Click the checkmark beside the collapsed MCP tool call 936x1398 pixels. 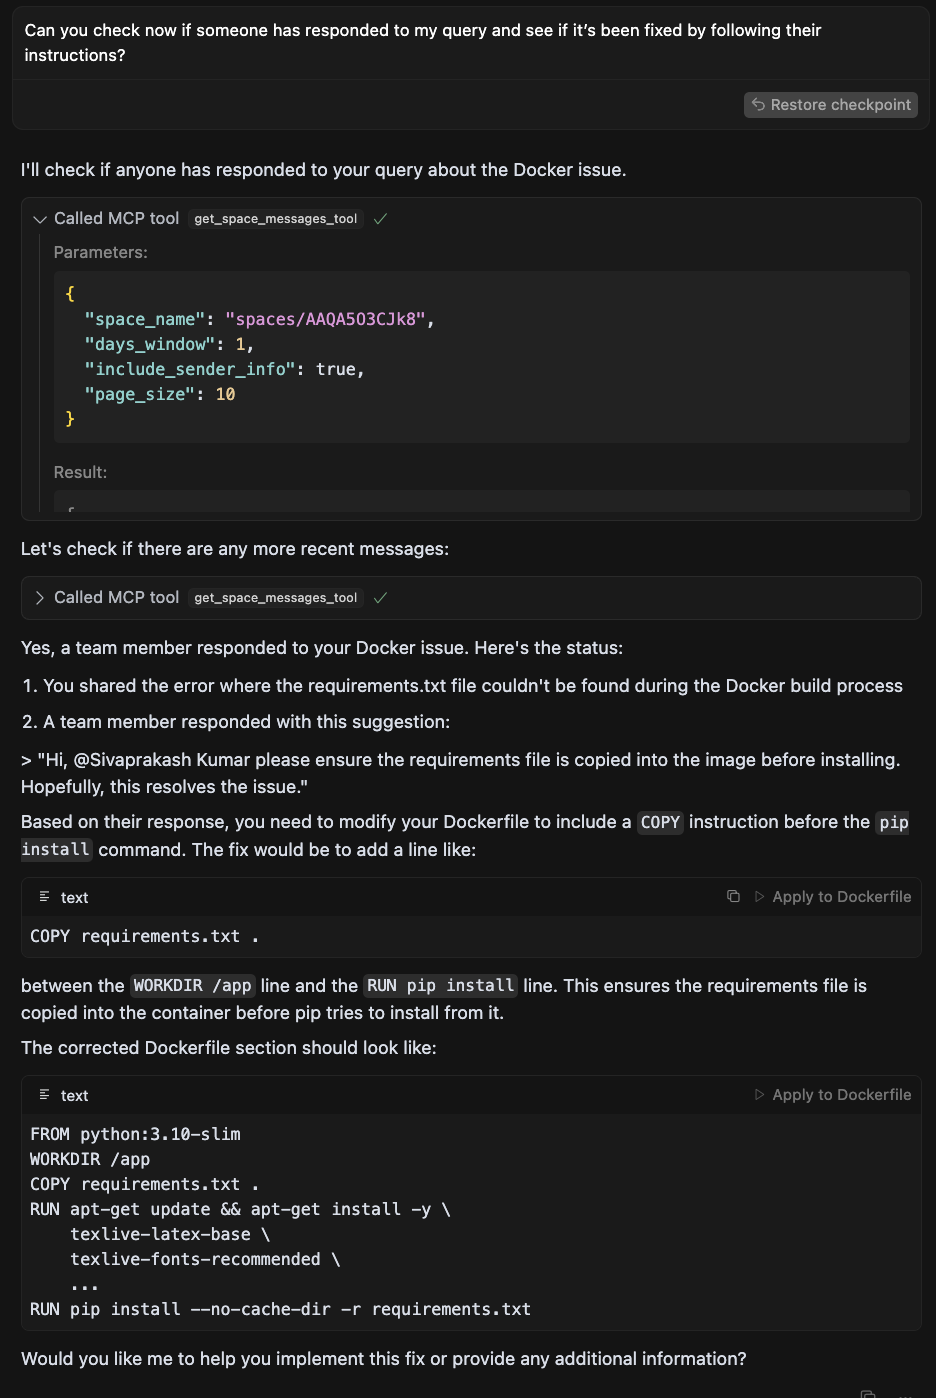(x=380, y=598)
